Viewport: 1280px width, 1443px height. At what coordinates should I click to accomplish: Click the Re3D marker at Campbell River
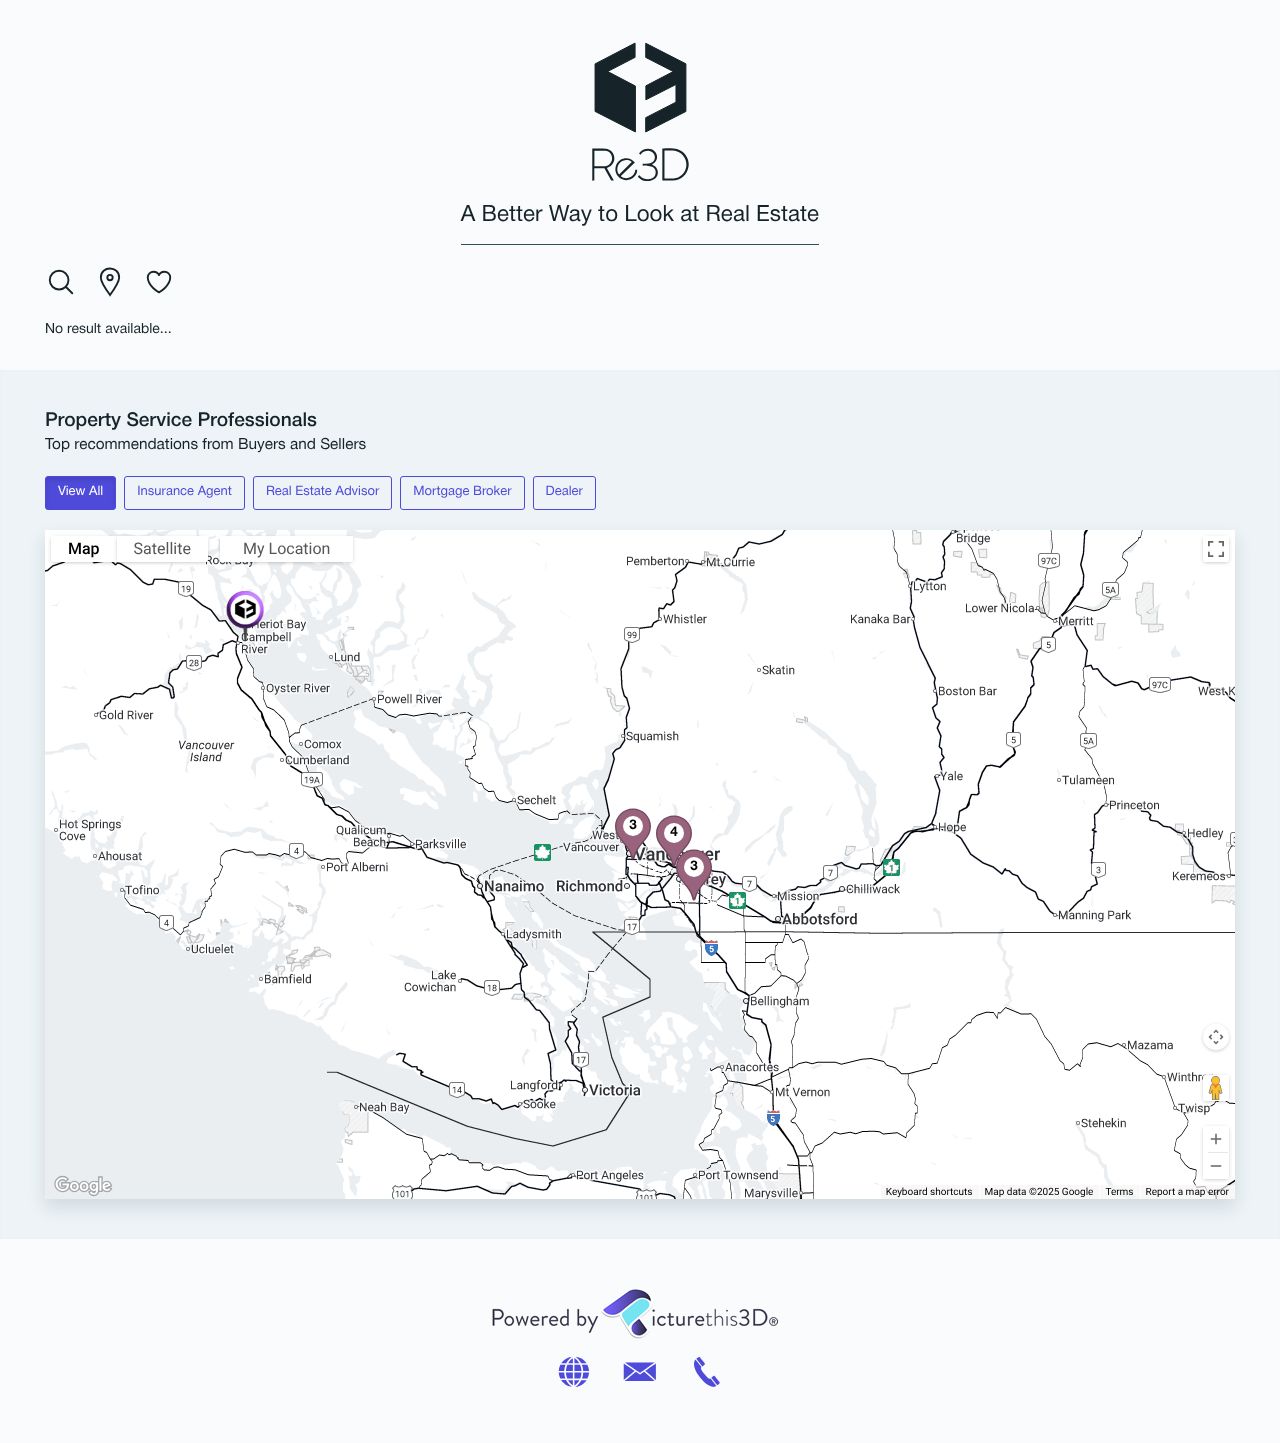pos(245,610)
